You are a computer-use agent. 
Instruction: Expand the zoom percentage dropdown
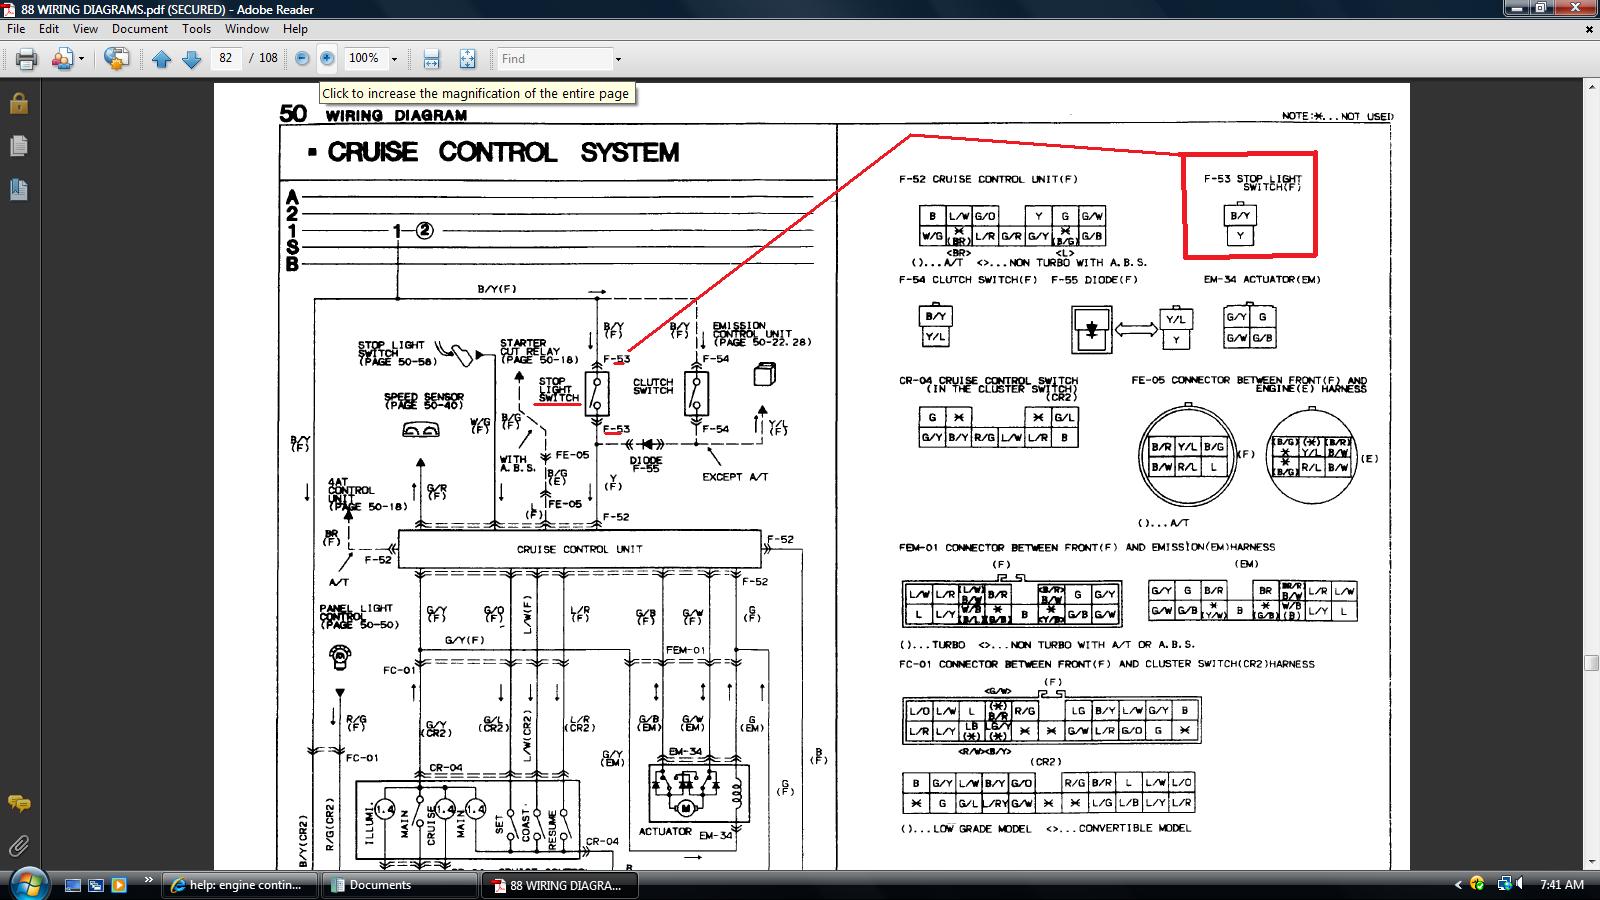tap(394, 59)
